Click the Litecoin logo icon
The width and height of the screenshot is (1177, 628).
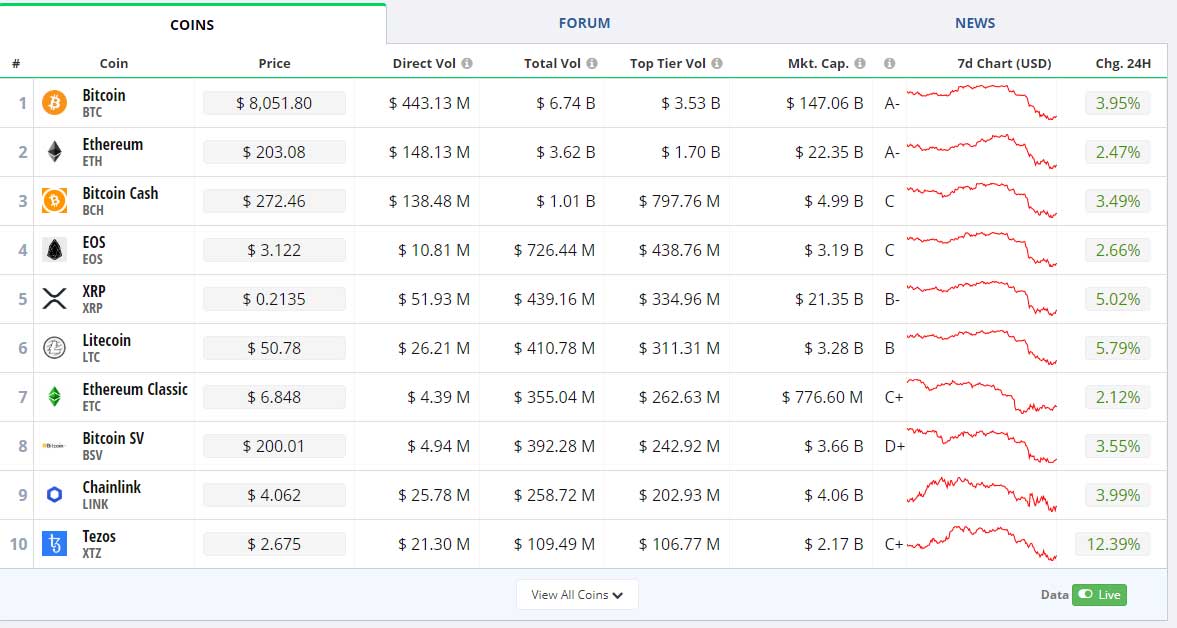pos(54,347)
